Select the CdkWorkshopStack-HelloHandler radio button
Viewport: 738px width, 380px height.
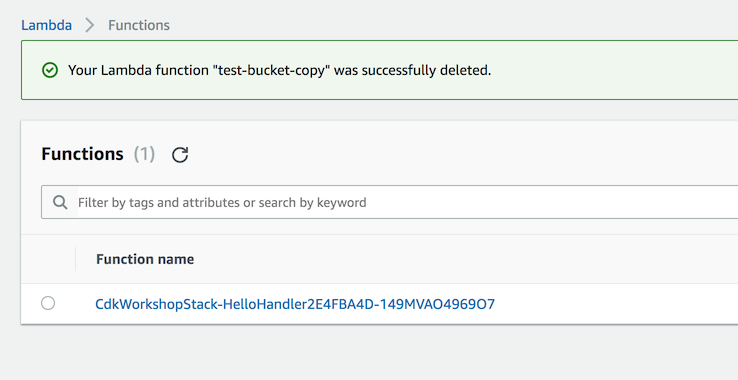click(x=48, y=303)
